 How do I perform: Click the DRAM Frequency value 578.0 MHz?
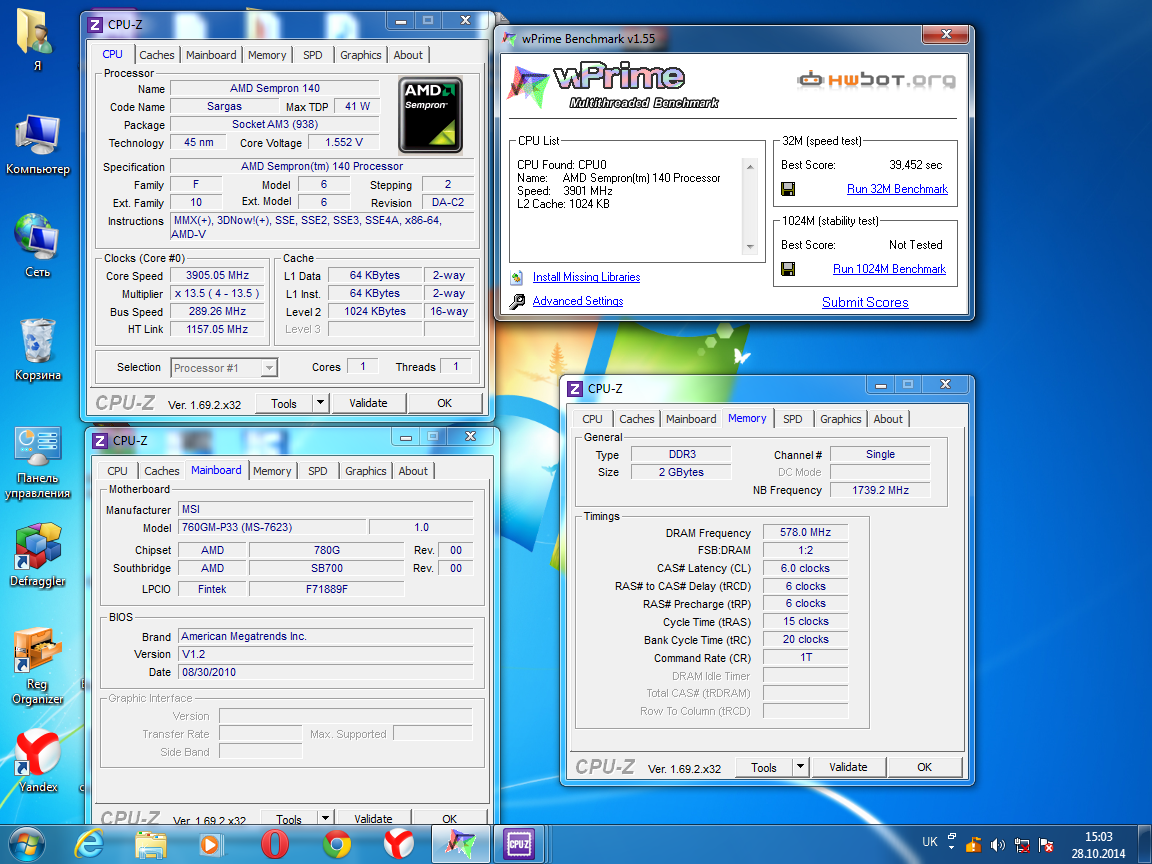point(805,533)
